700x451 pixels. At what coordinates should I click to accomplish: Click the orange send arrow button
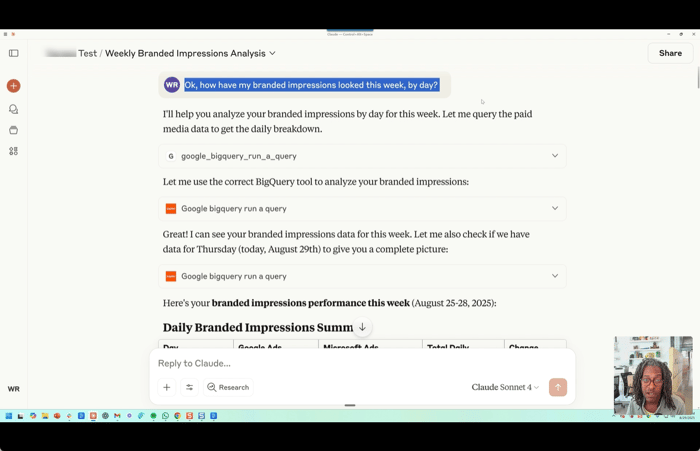click(558, 387)
